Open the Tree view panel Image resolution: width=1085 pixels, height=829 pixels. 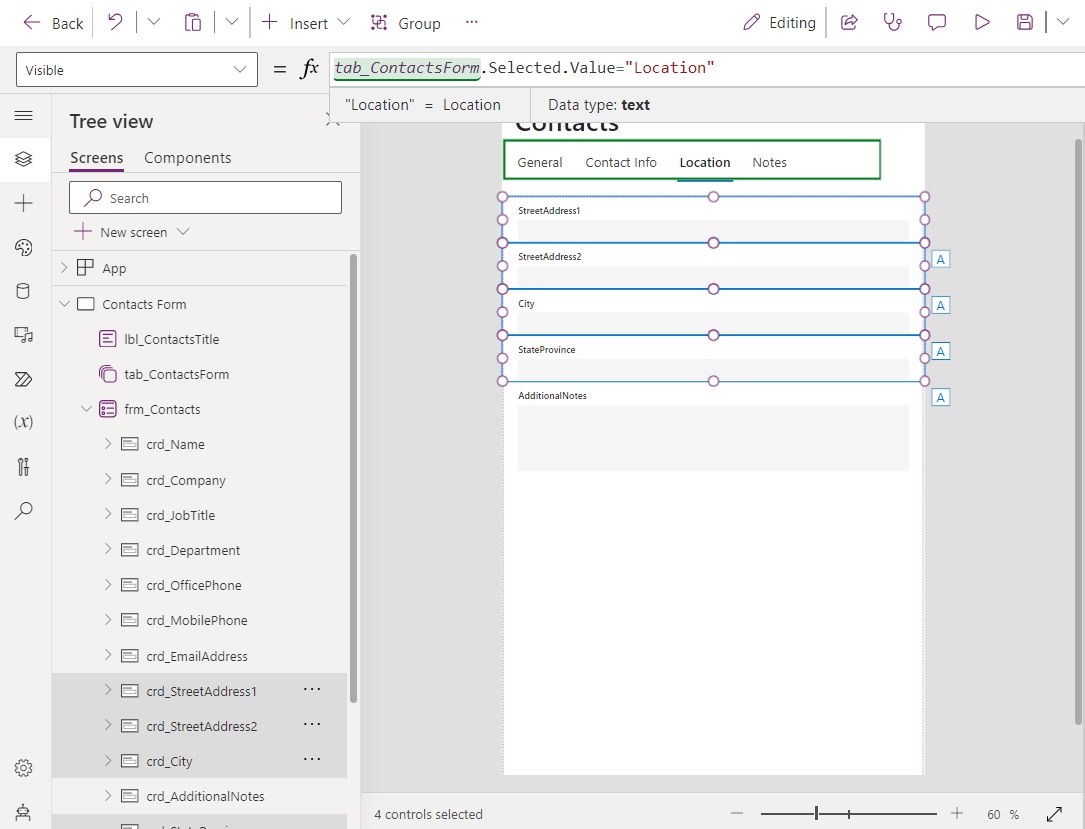pyautogui.click(x=25, y=159)
